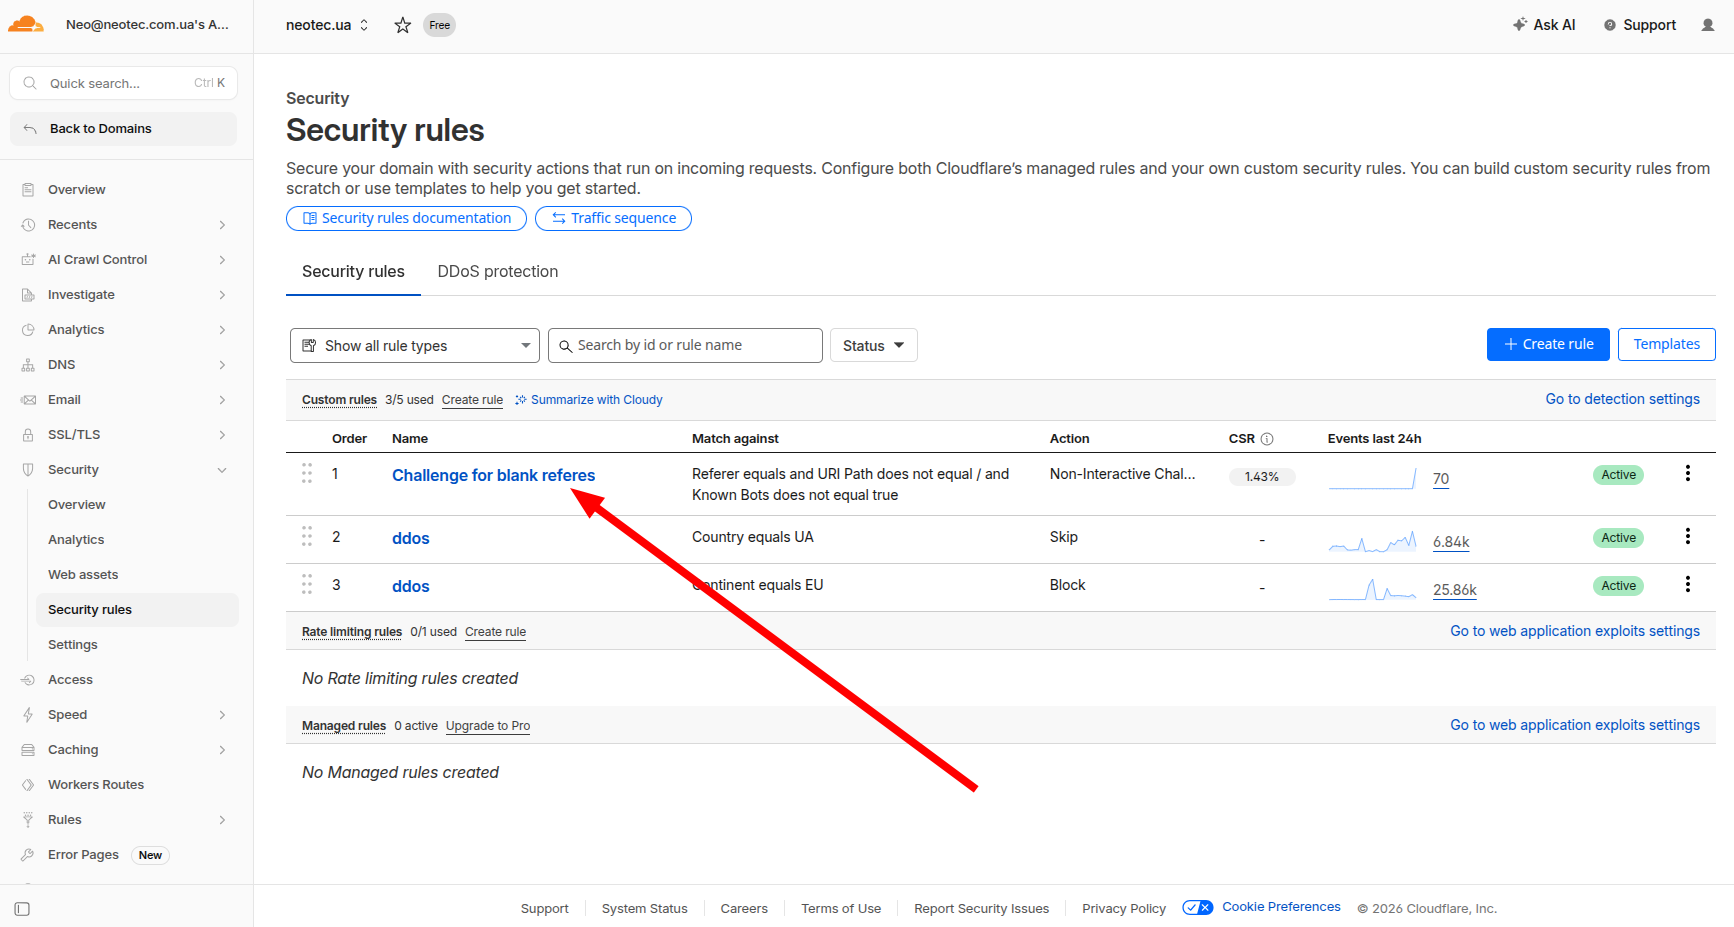Open Security rules documentation link
Image resolution: width=1734 pixels, height=927 pixels.
click(406, 218)
